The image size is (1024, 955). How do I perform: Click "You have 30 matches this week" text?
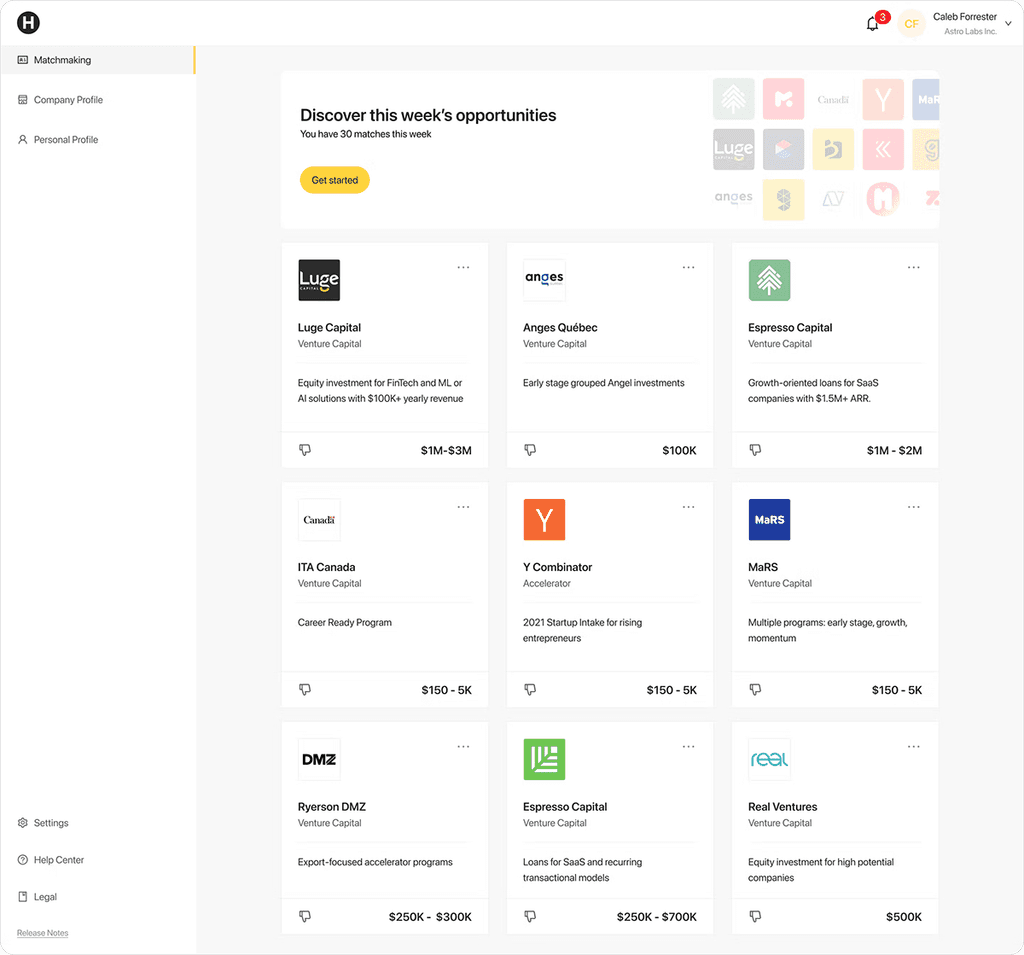pyautogui.click(x=366, y=135)
